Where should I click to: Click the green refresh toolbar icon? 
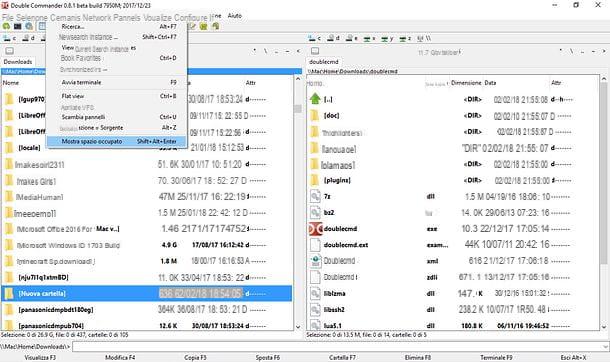(x=6, y=26)
